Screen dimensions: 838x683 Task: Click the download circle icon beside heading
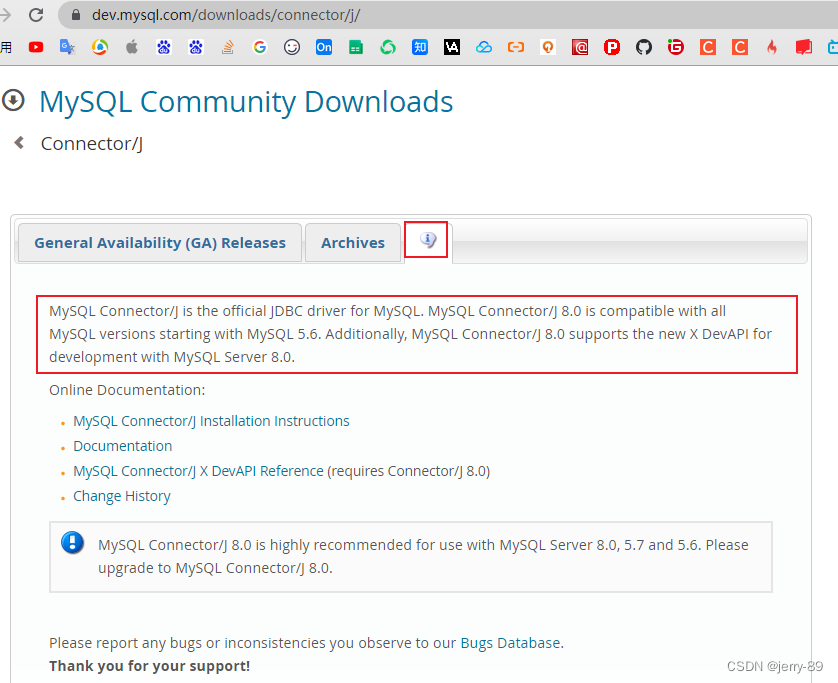pos(13,100)
